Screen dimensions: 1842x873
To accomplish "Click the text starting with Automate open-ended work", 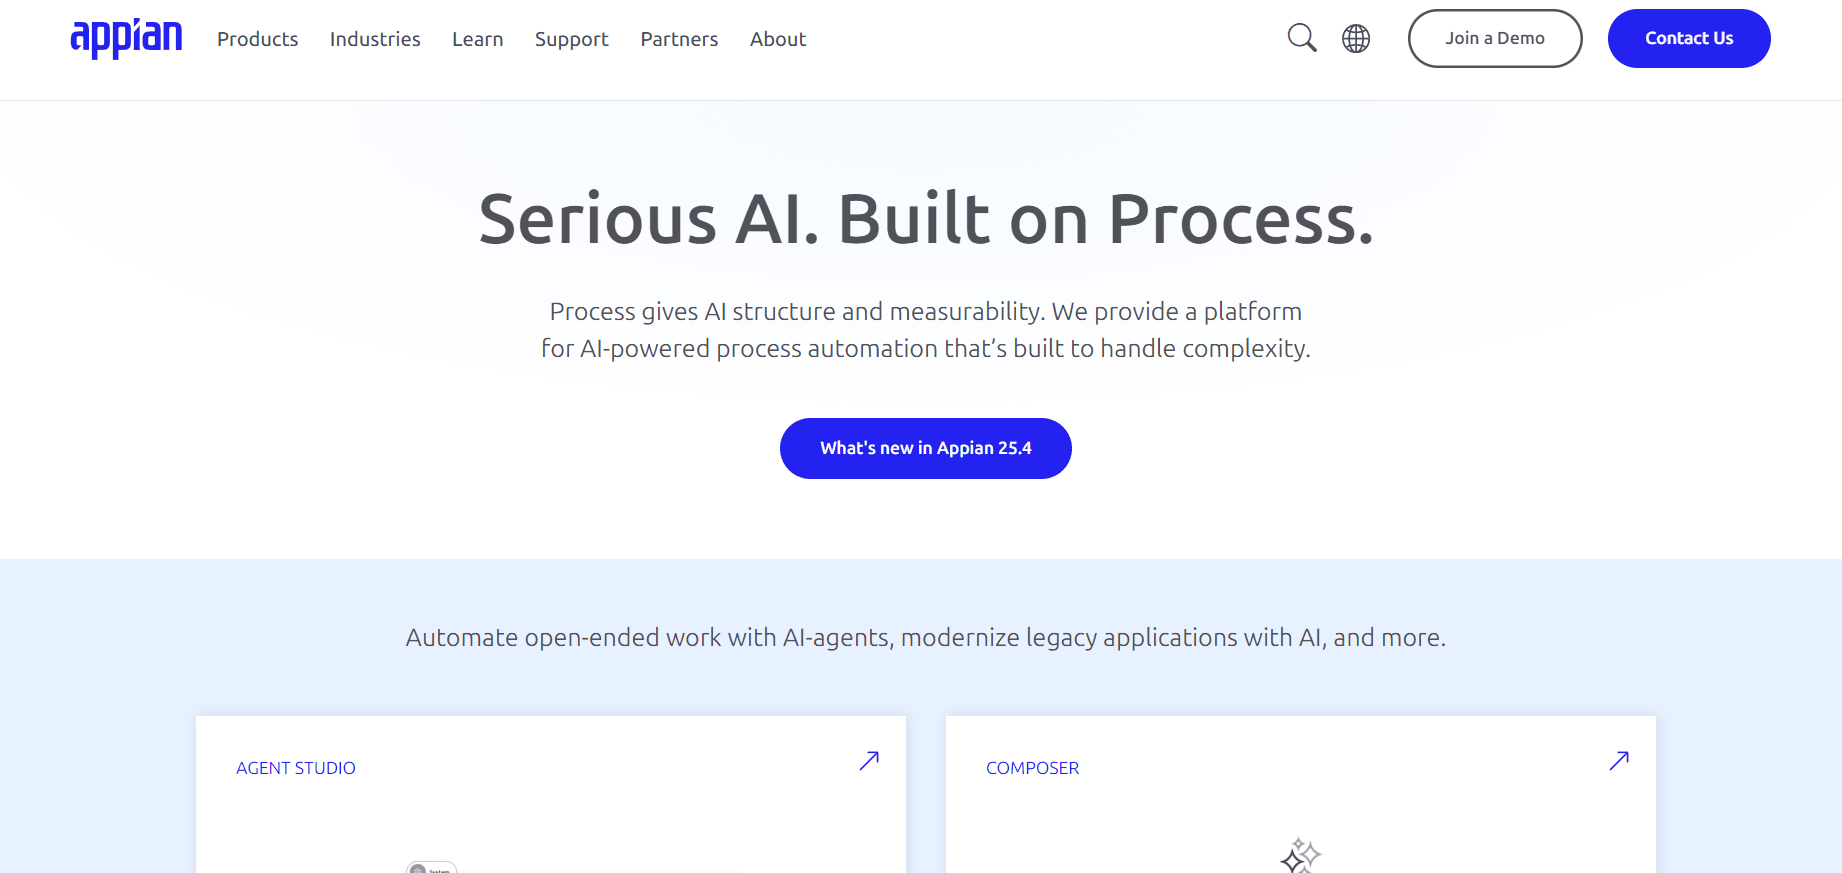I will click(926, 638).
